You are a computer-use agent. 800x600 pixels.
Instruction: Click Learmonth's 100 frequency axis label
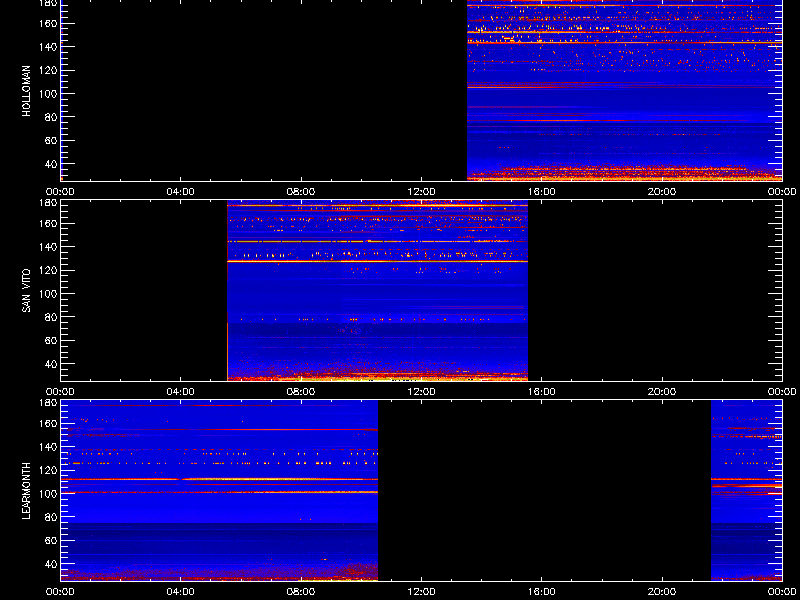pos(48,494)
